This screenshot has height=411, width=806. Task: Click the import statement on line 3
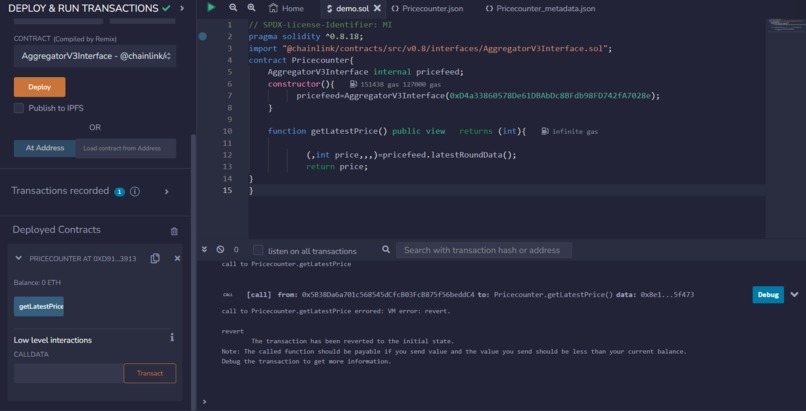pyautogui.click(x=430, y=48)
